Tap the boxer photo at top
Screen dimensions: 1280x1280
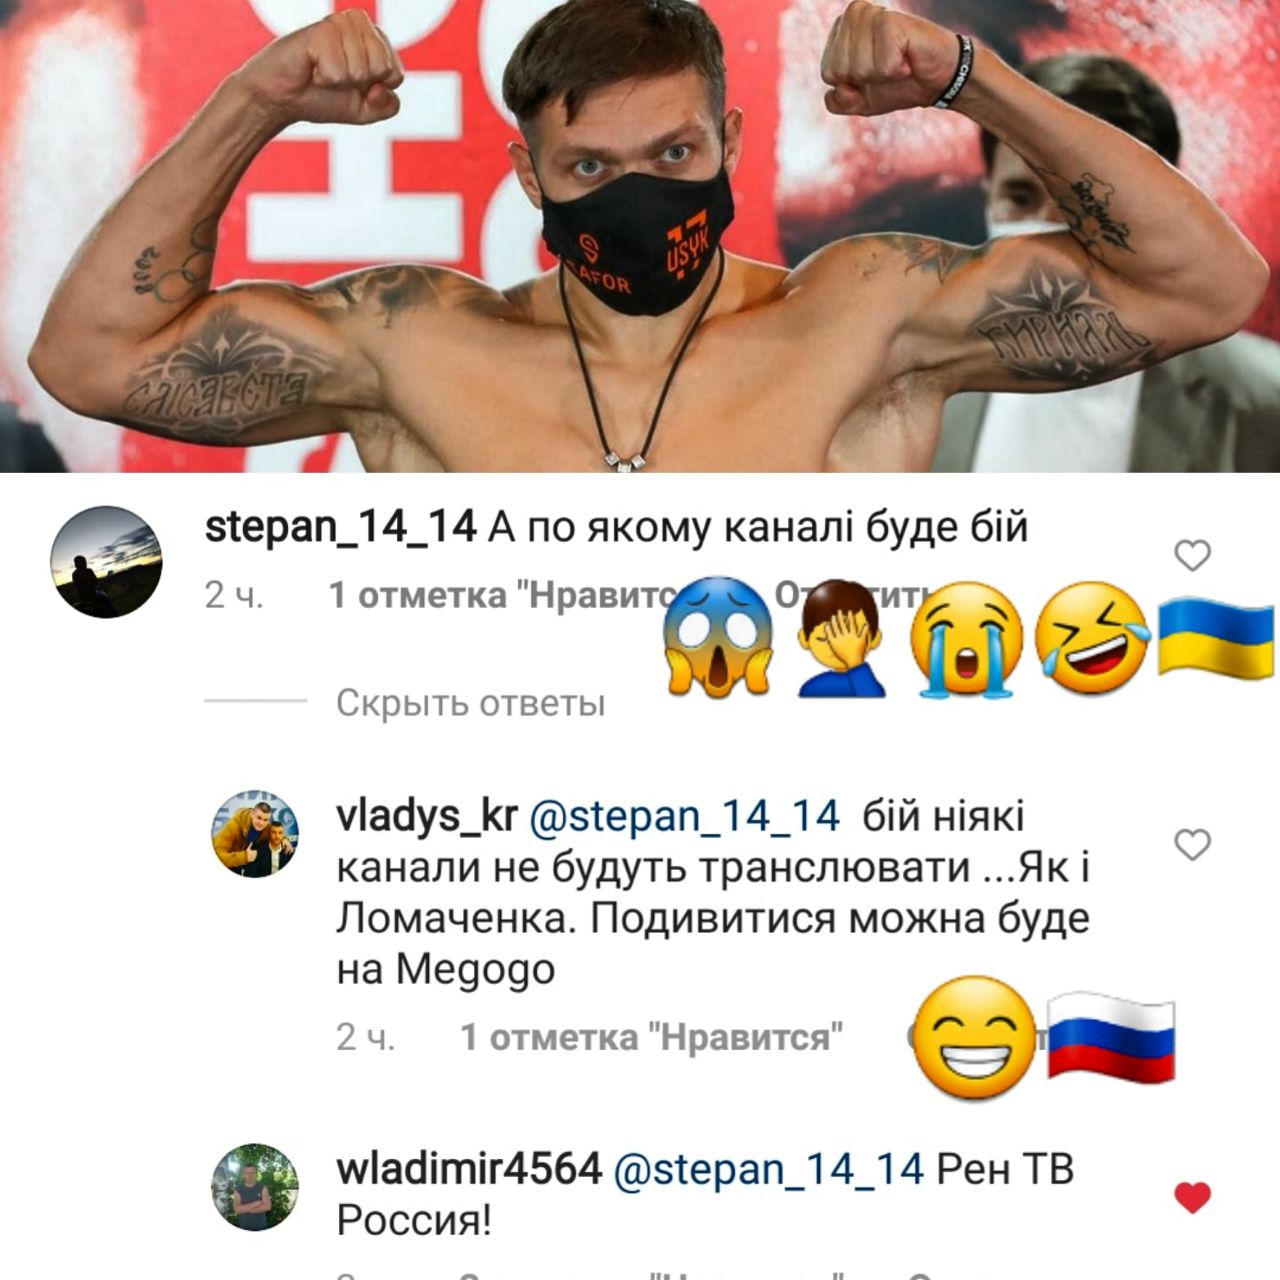(640, 236)
